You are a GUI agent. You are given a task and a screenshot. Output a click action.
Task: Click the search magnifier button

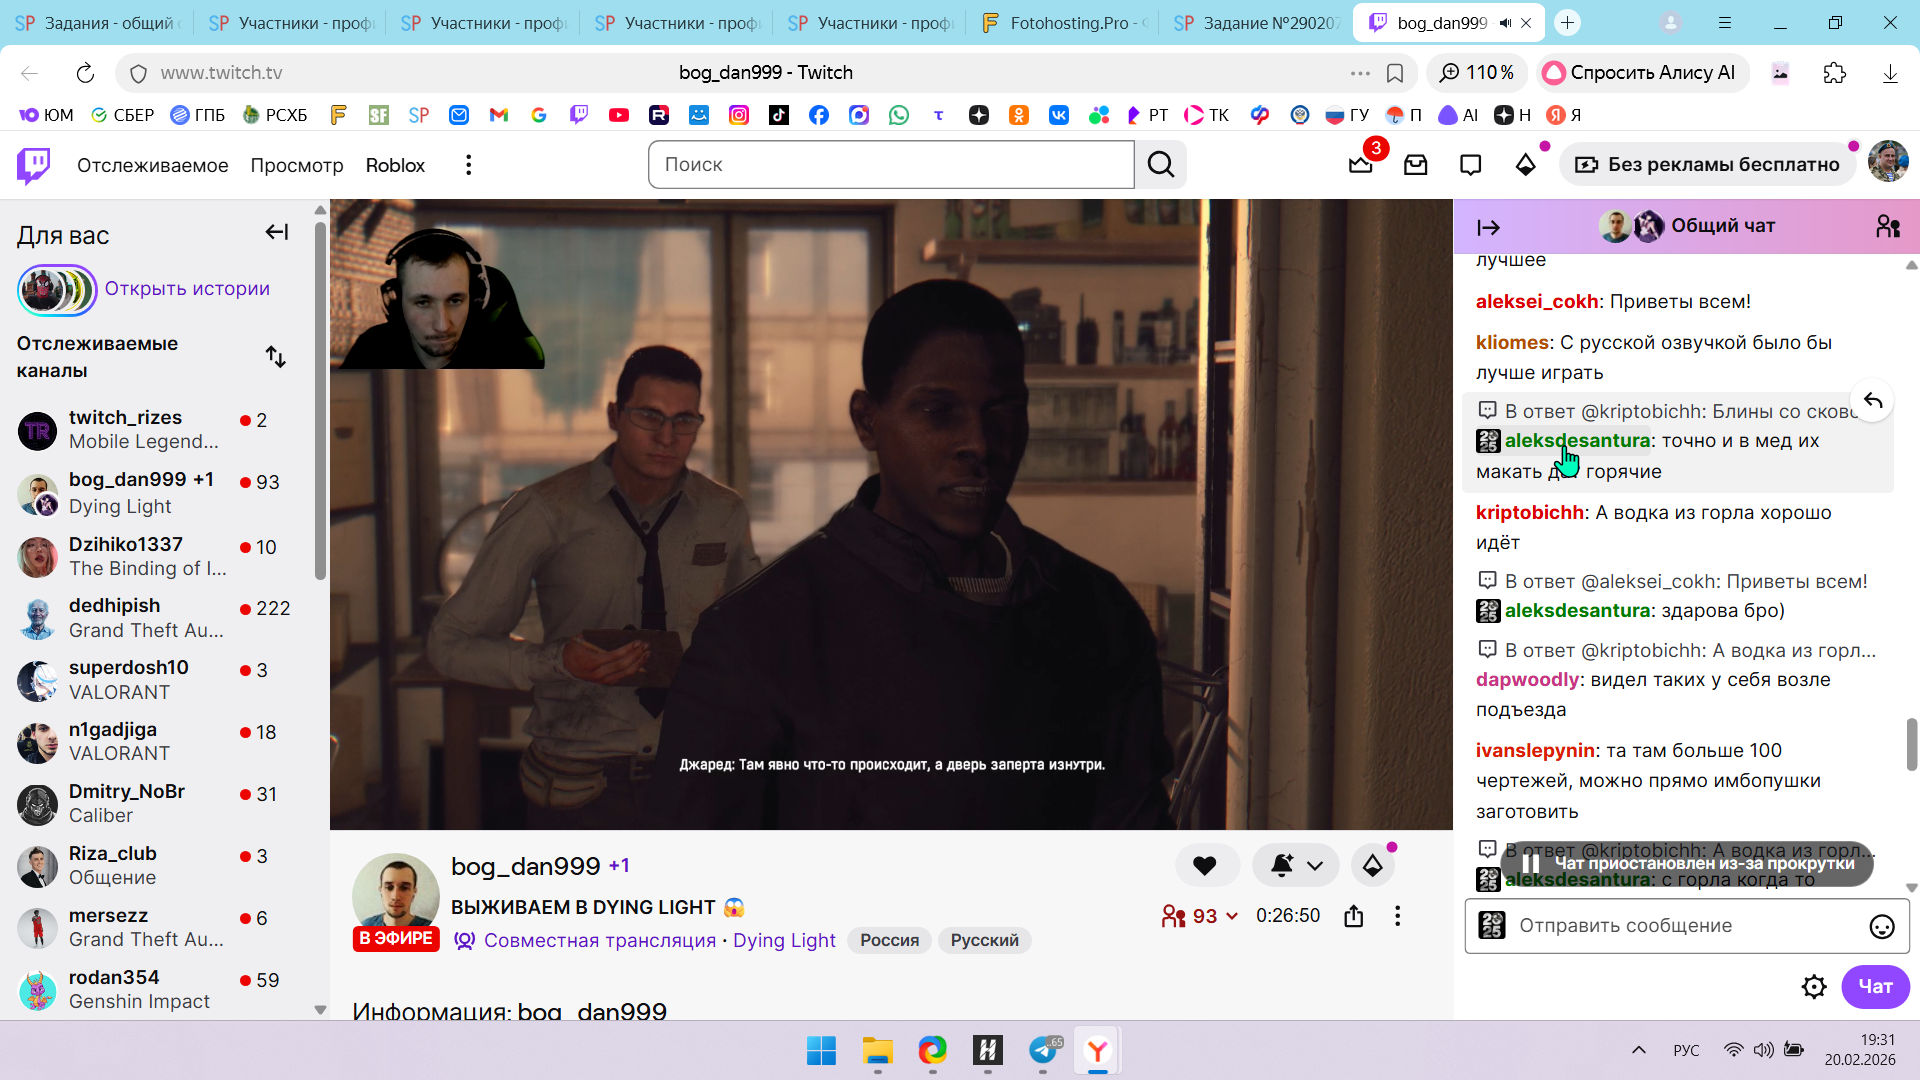(1161, 165)
